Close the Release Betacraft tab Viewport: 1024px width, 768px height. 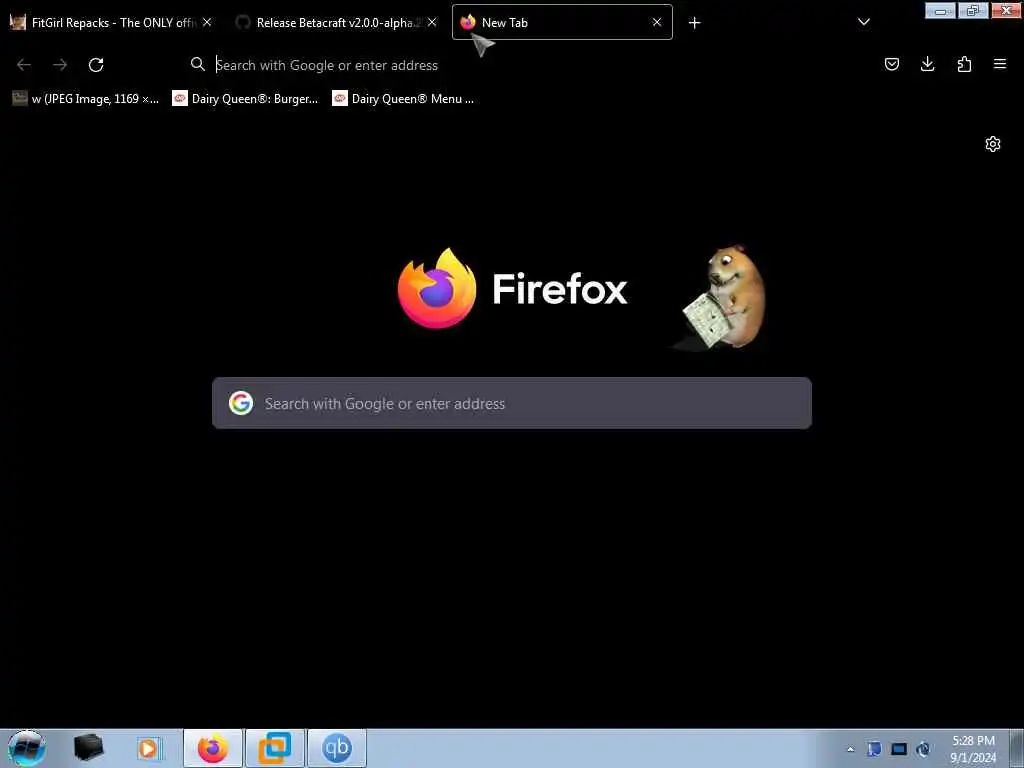tap(432, 22)
